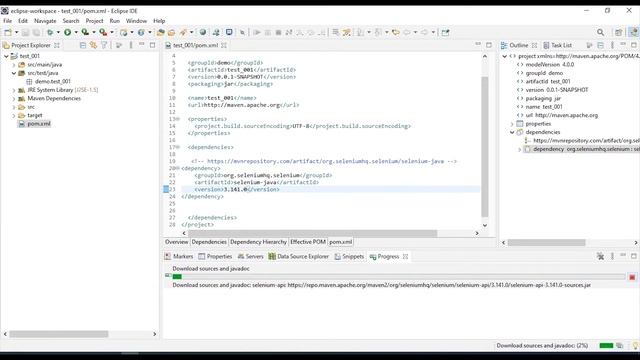Open Project Explorer view menu icon

click(x=131, y=45)
